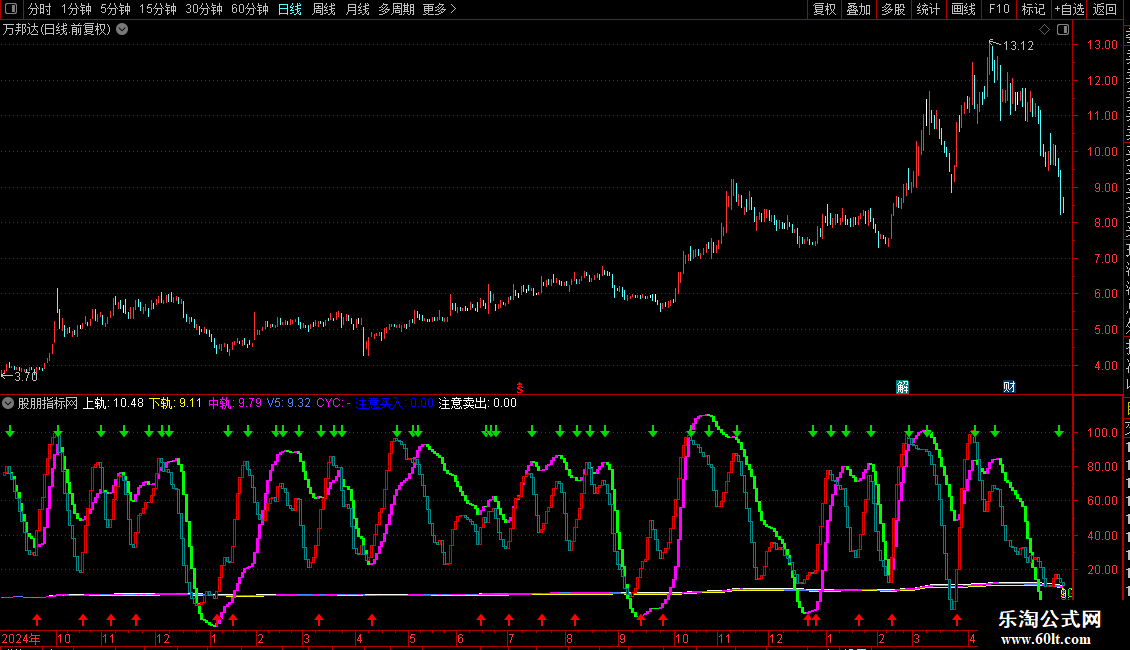Click the 叠加 overlay button
This screenshot has height=650, width=1130.
(x=858, y=9)
